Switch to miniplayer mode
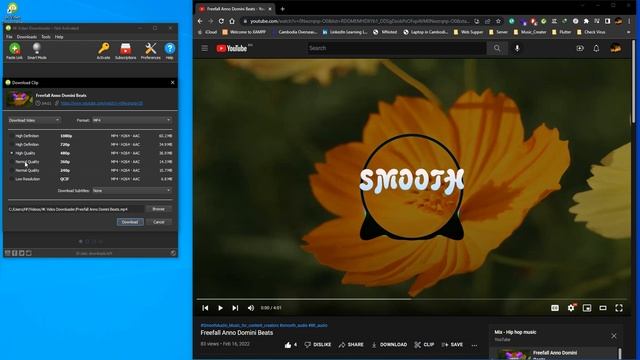The image size is (640, 360). [x=587, y=308]
